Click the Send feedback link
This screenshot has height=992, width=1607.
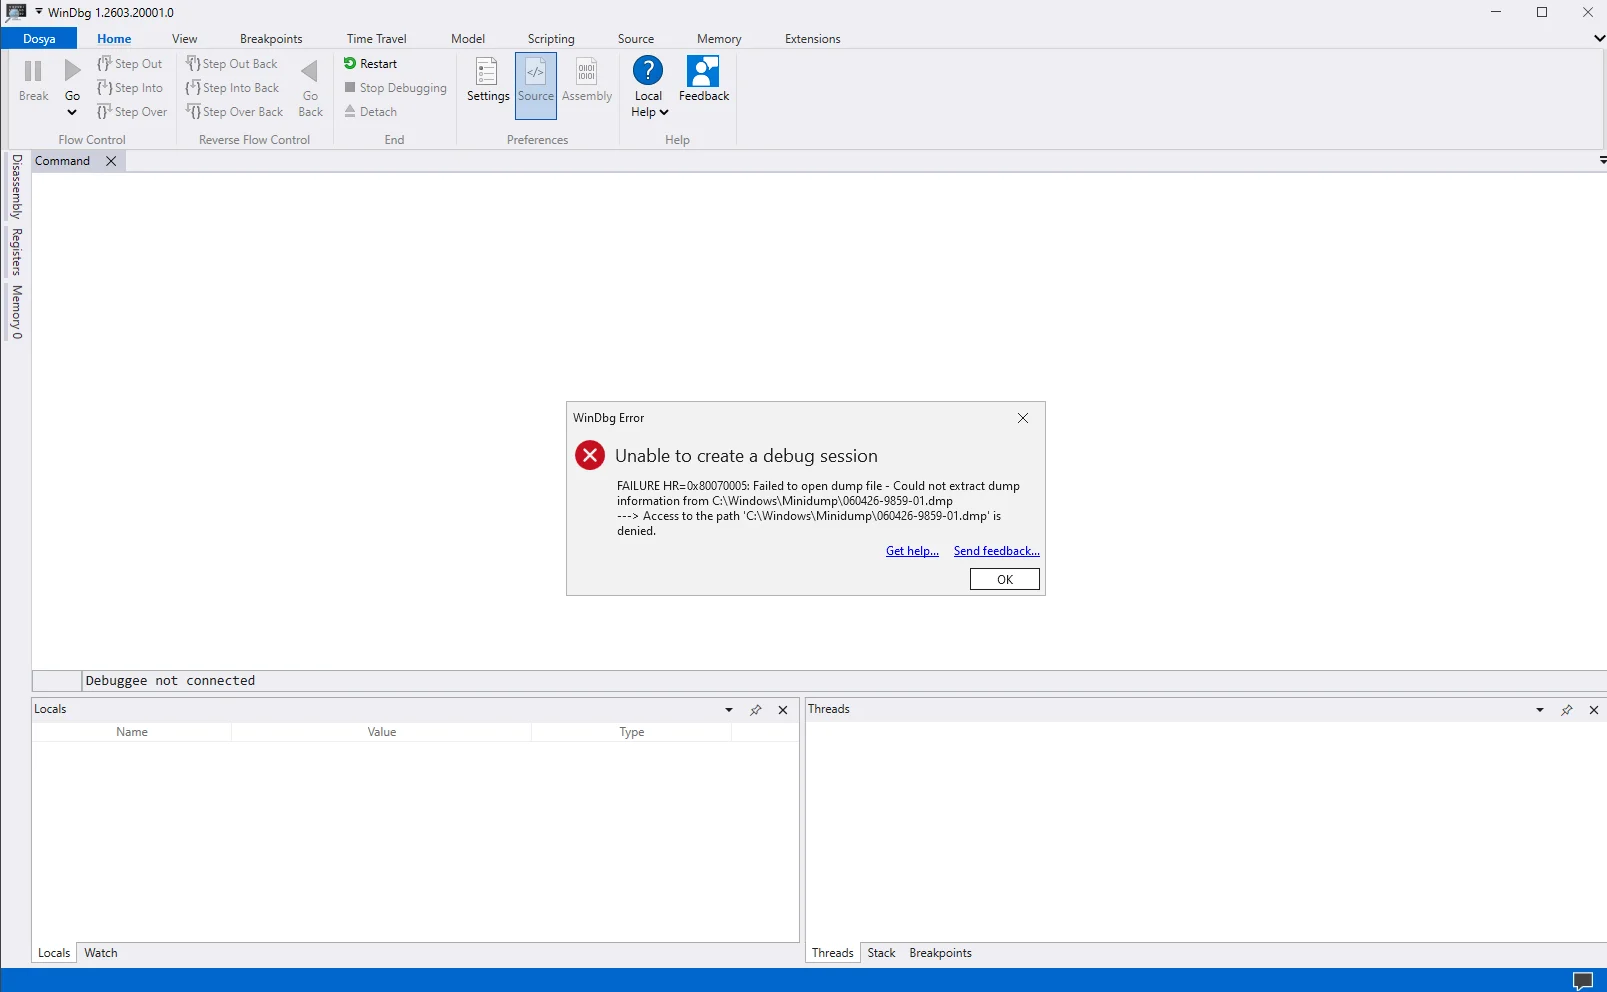tap(996, 551)
